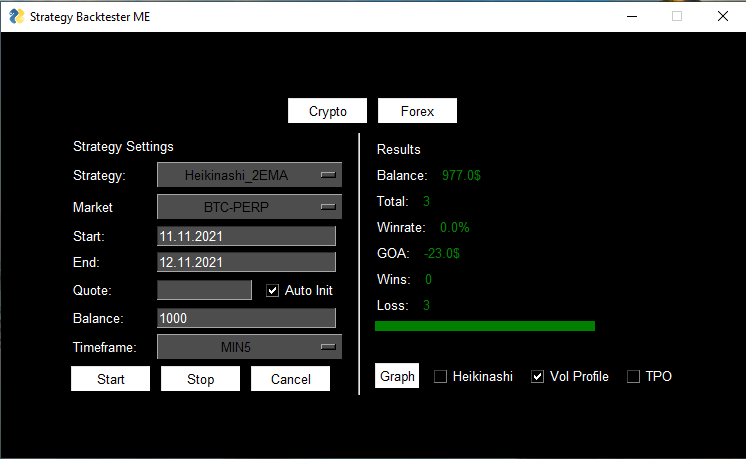Click the Python app icon in title bar

pyautogui.click(x=16, y=17)
